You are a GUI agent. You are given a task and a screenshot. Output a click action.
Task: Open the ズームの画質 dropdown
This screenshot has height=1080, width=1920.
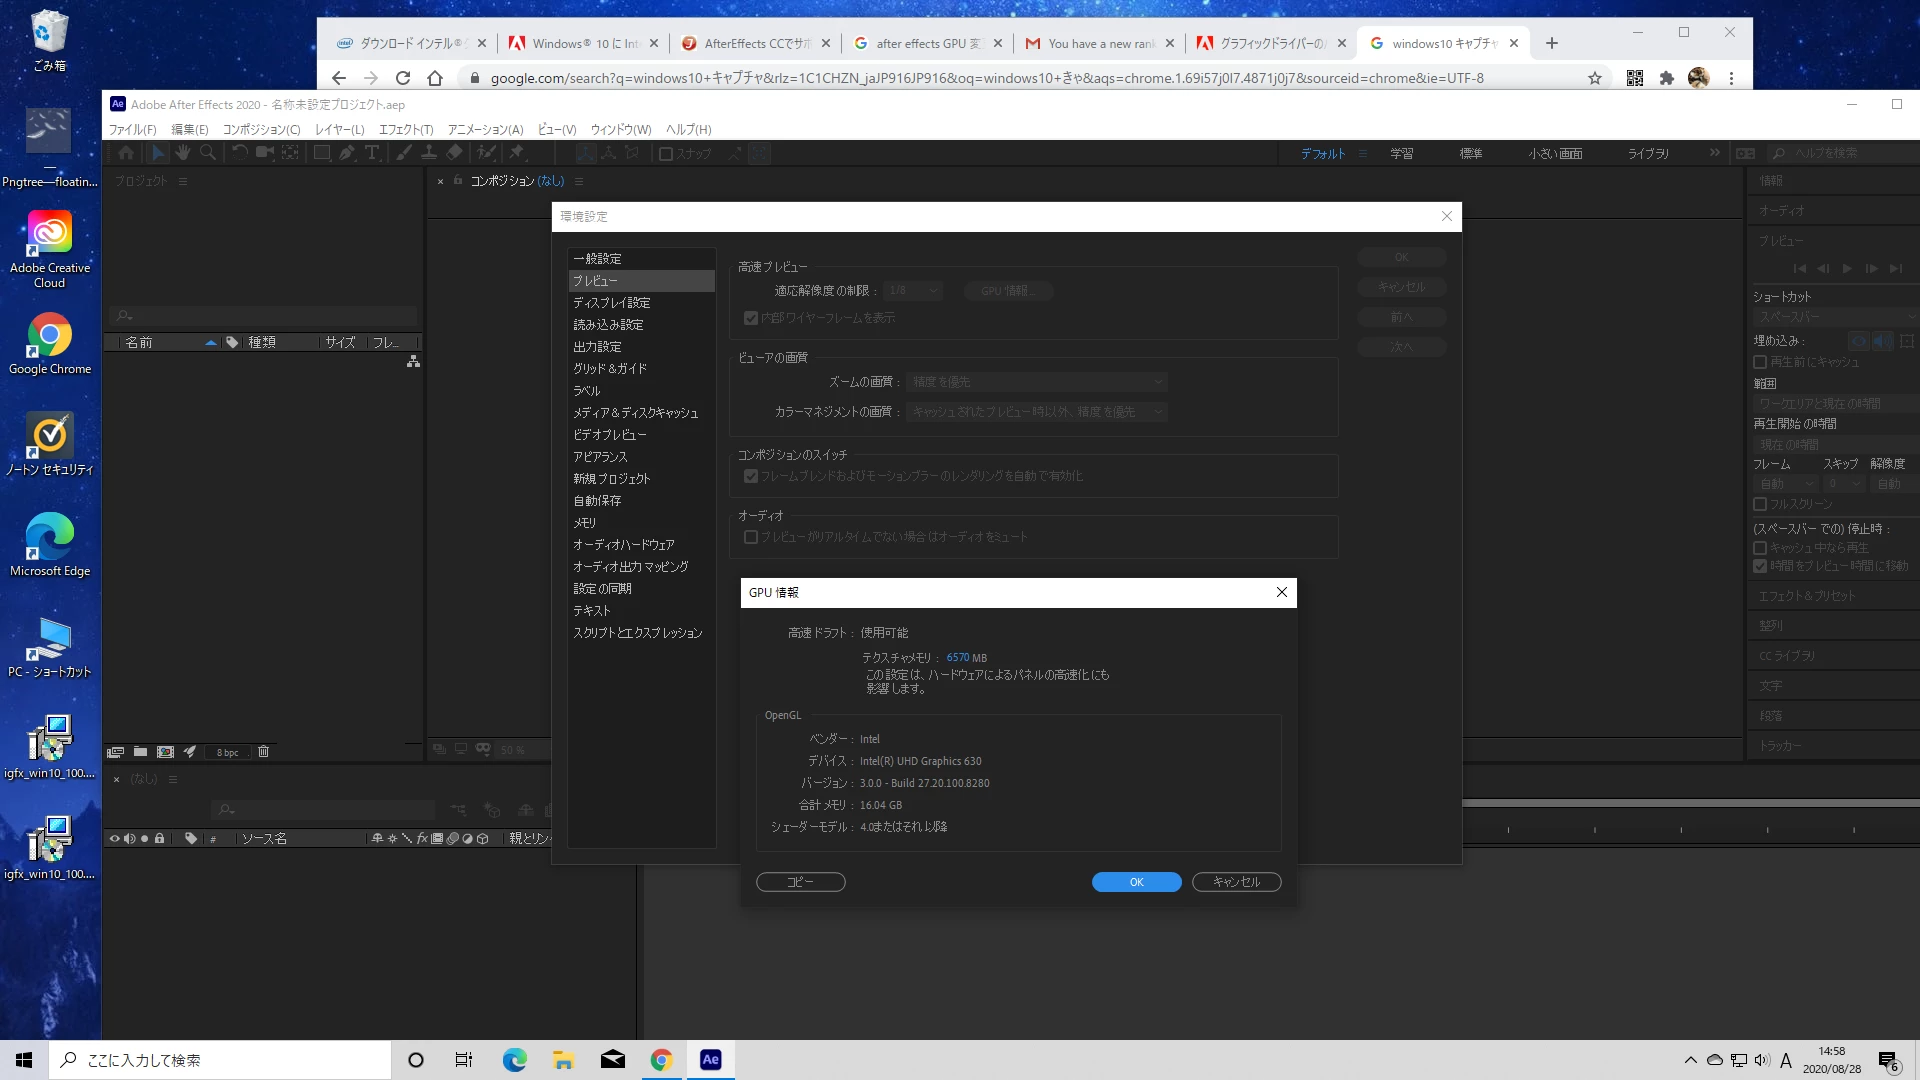click(x=1036, y=382)
